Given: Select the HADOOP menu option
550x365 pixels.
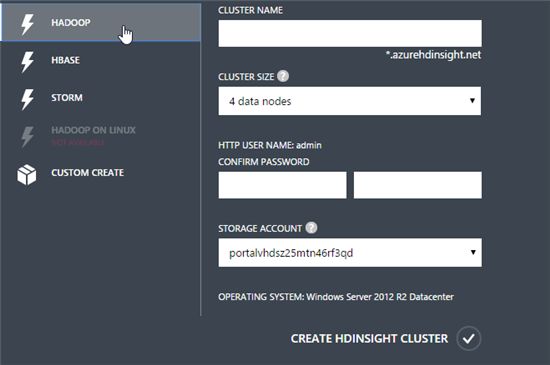Looking at the screenshot, I should (x=101, y=23).
